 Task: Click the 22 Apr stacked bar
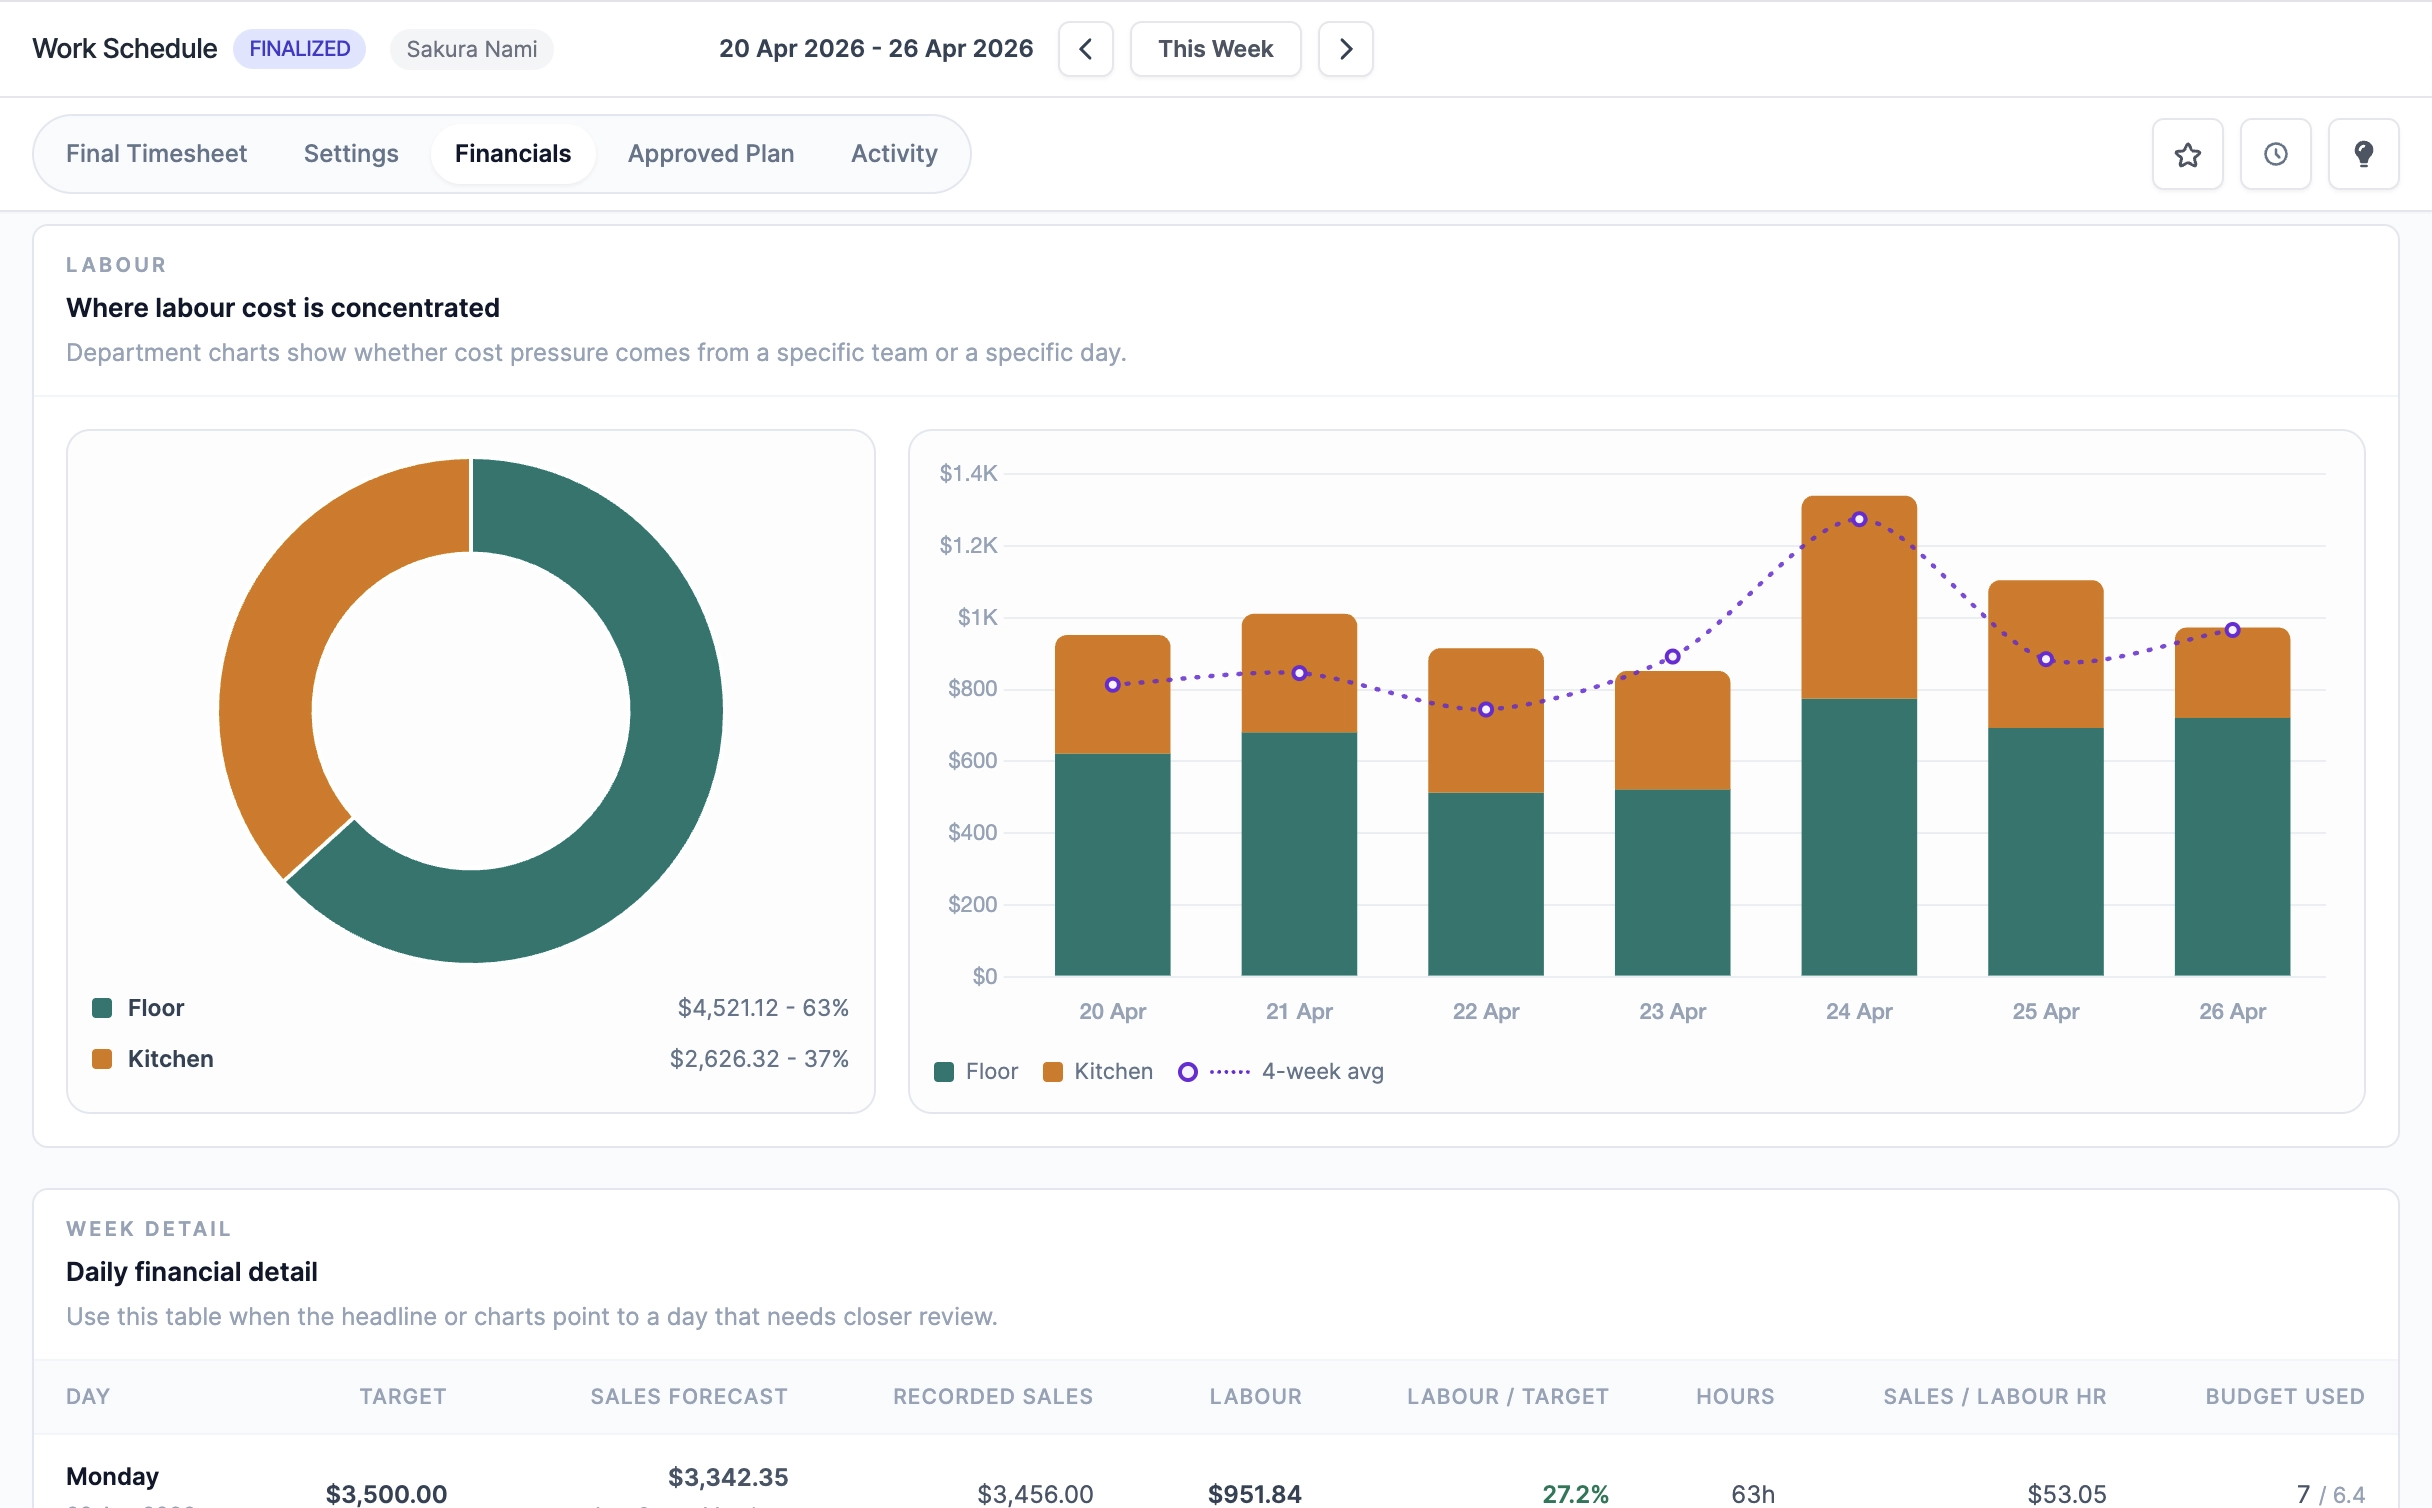[x=1485, y=812]
